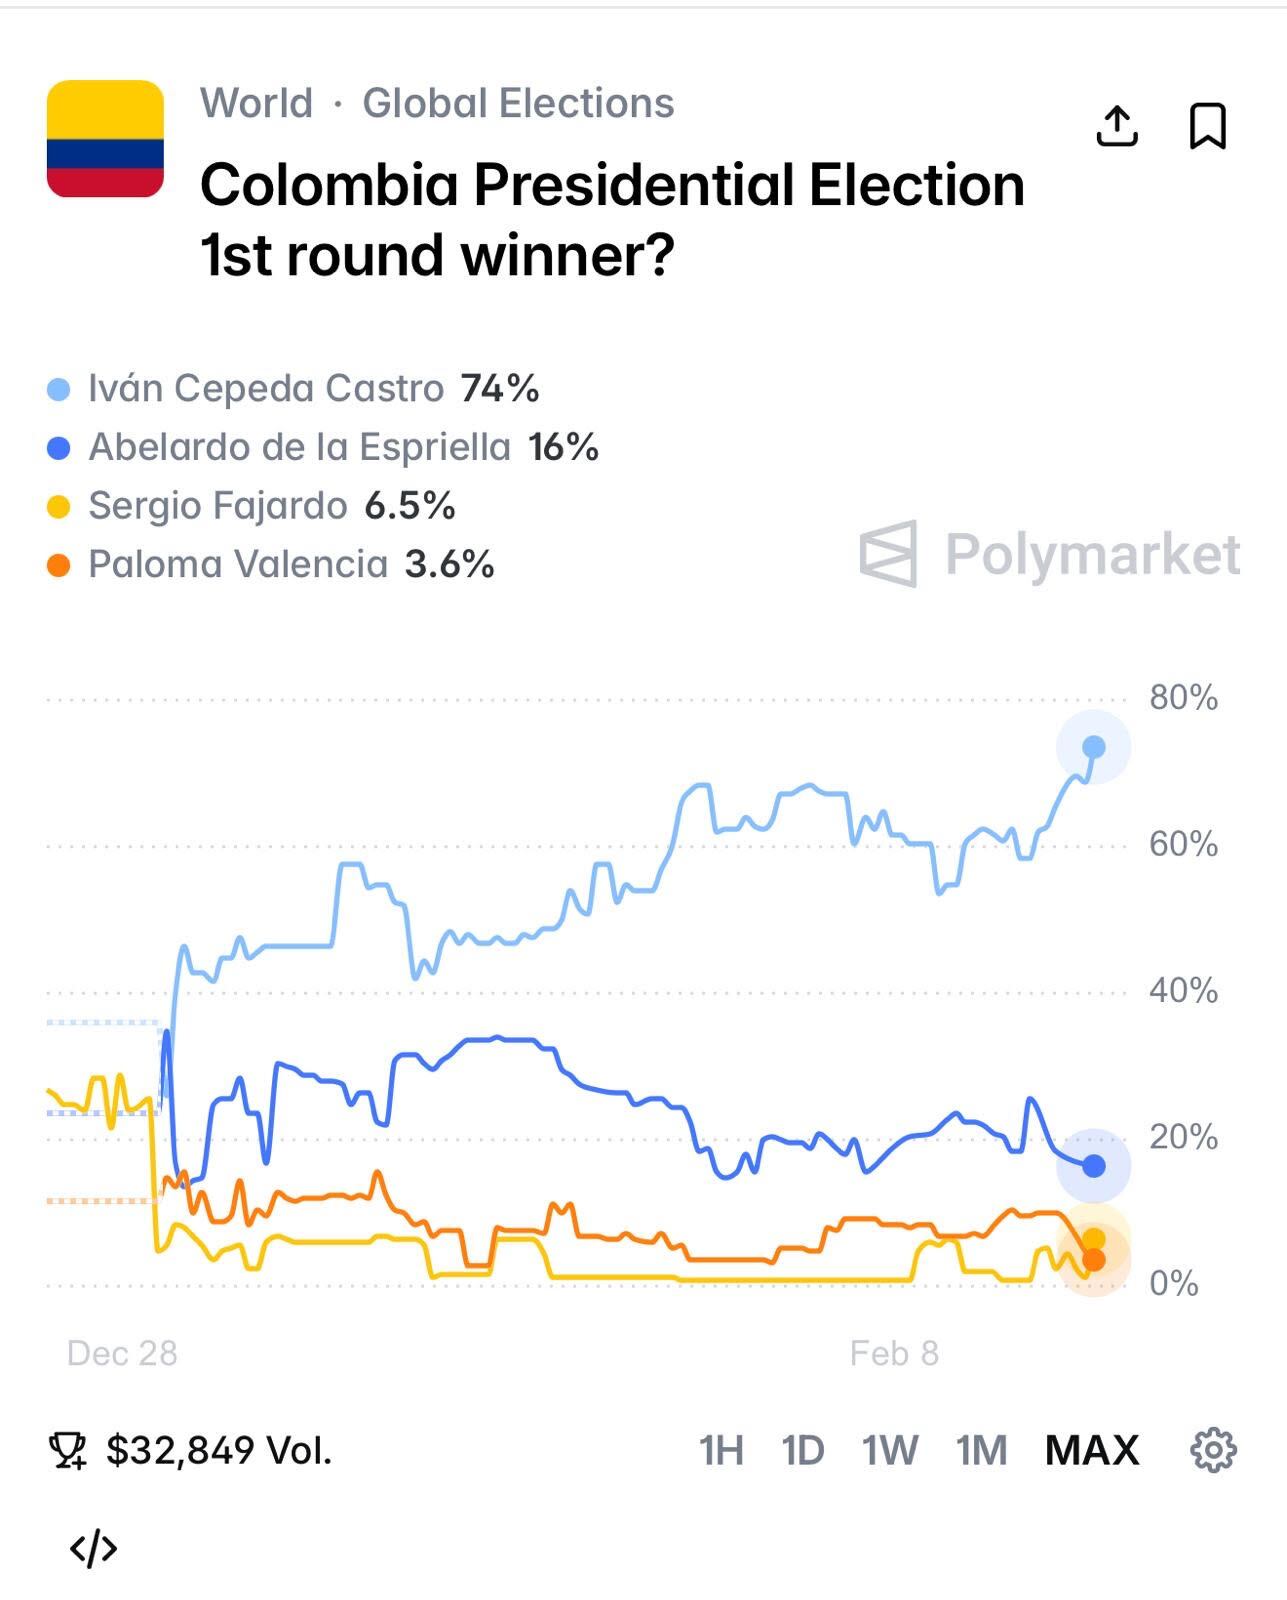
Task: Click the dark blue Espriella endpoint marker
Action: [1093, 1166]
